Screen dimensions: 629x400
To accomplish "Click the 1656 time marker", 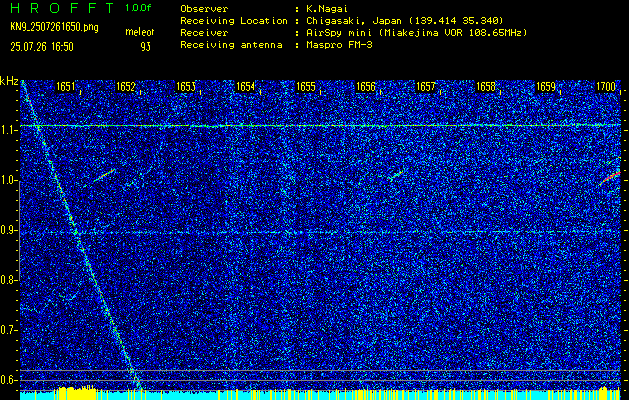I will (x=366, y=87).
